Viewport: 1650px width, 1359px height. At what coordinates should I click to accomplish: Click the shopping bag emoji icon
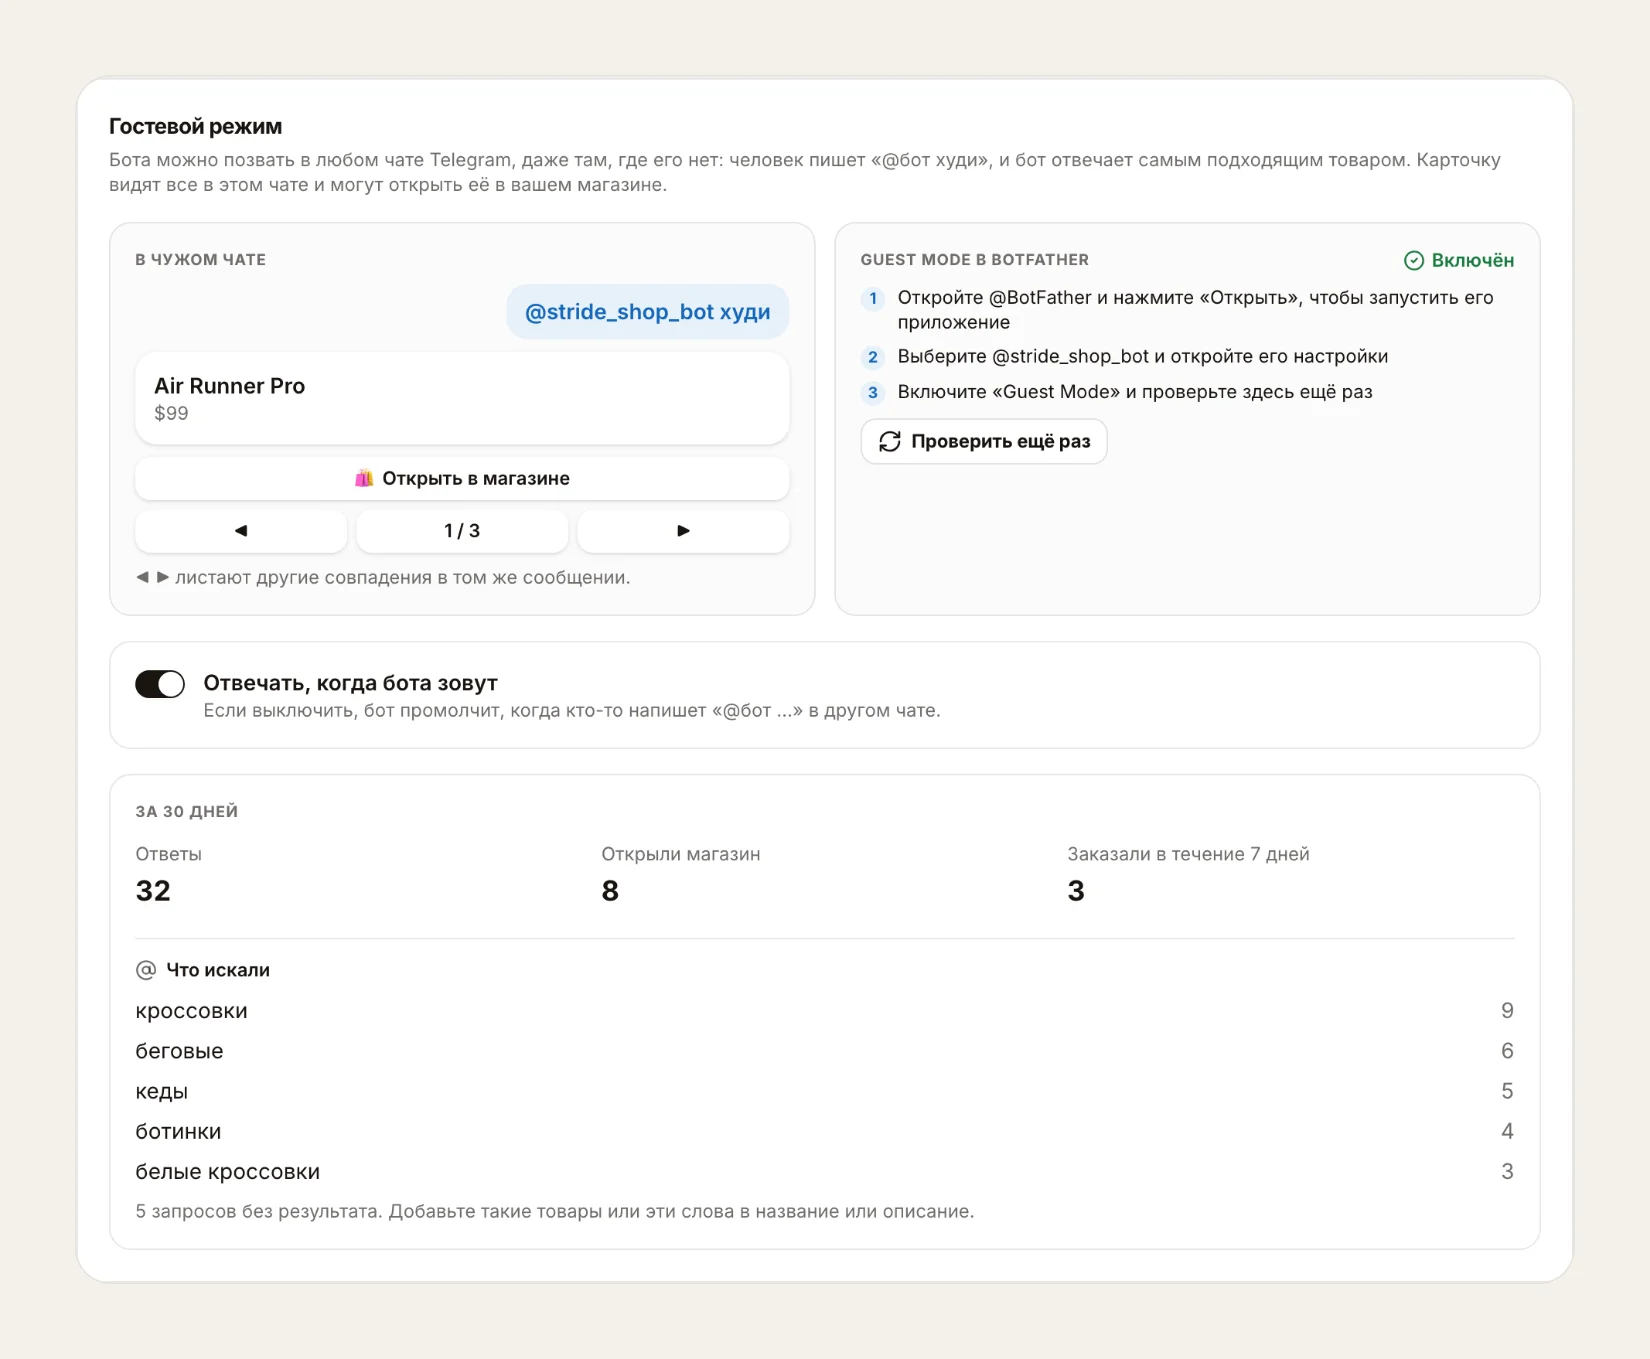click(364, 479)
